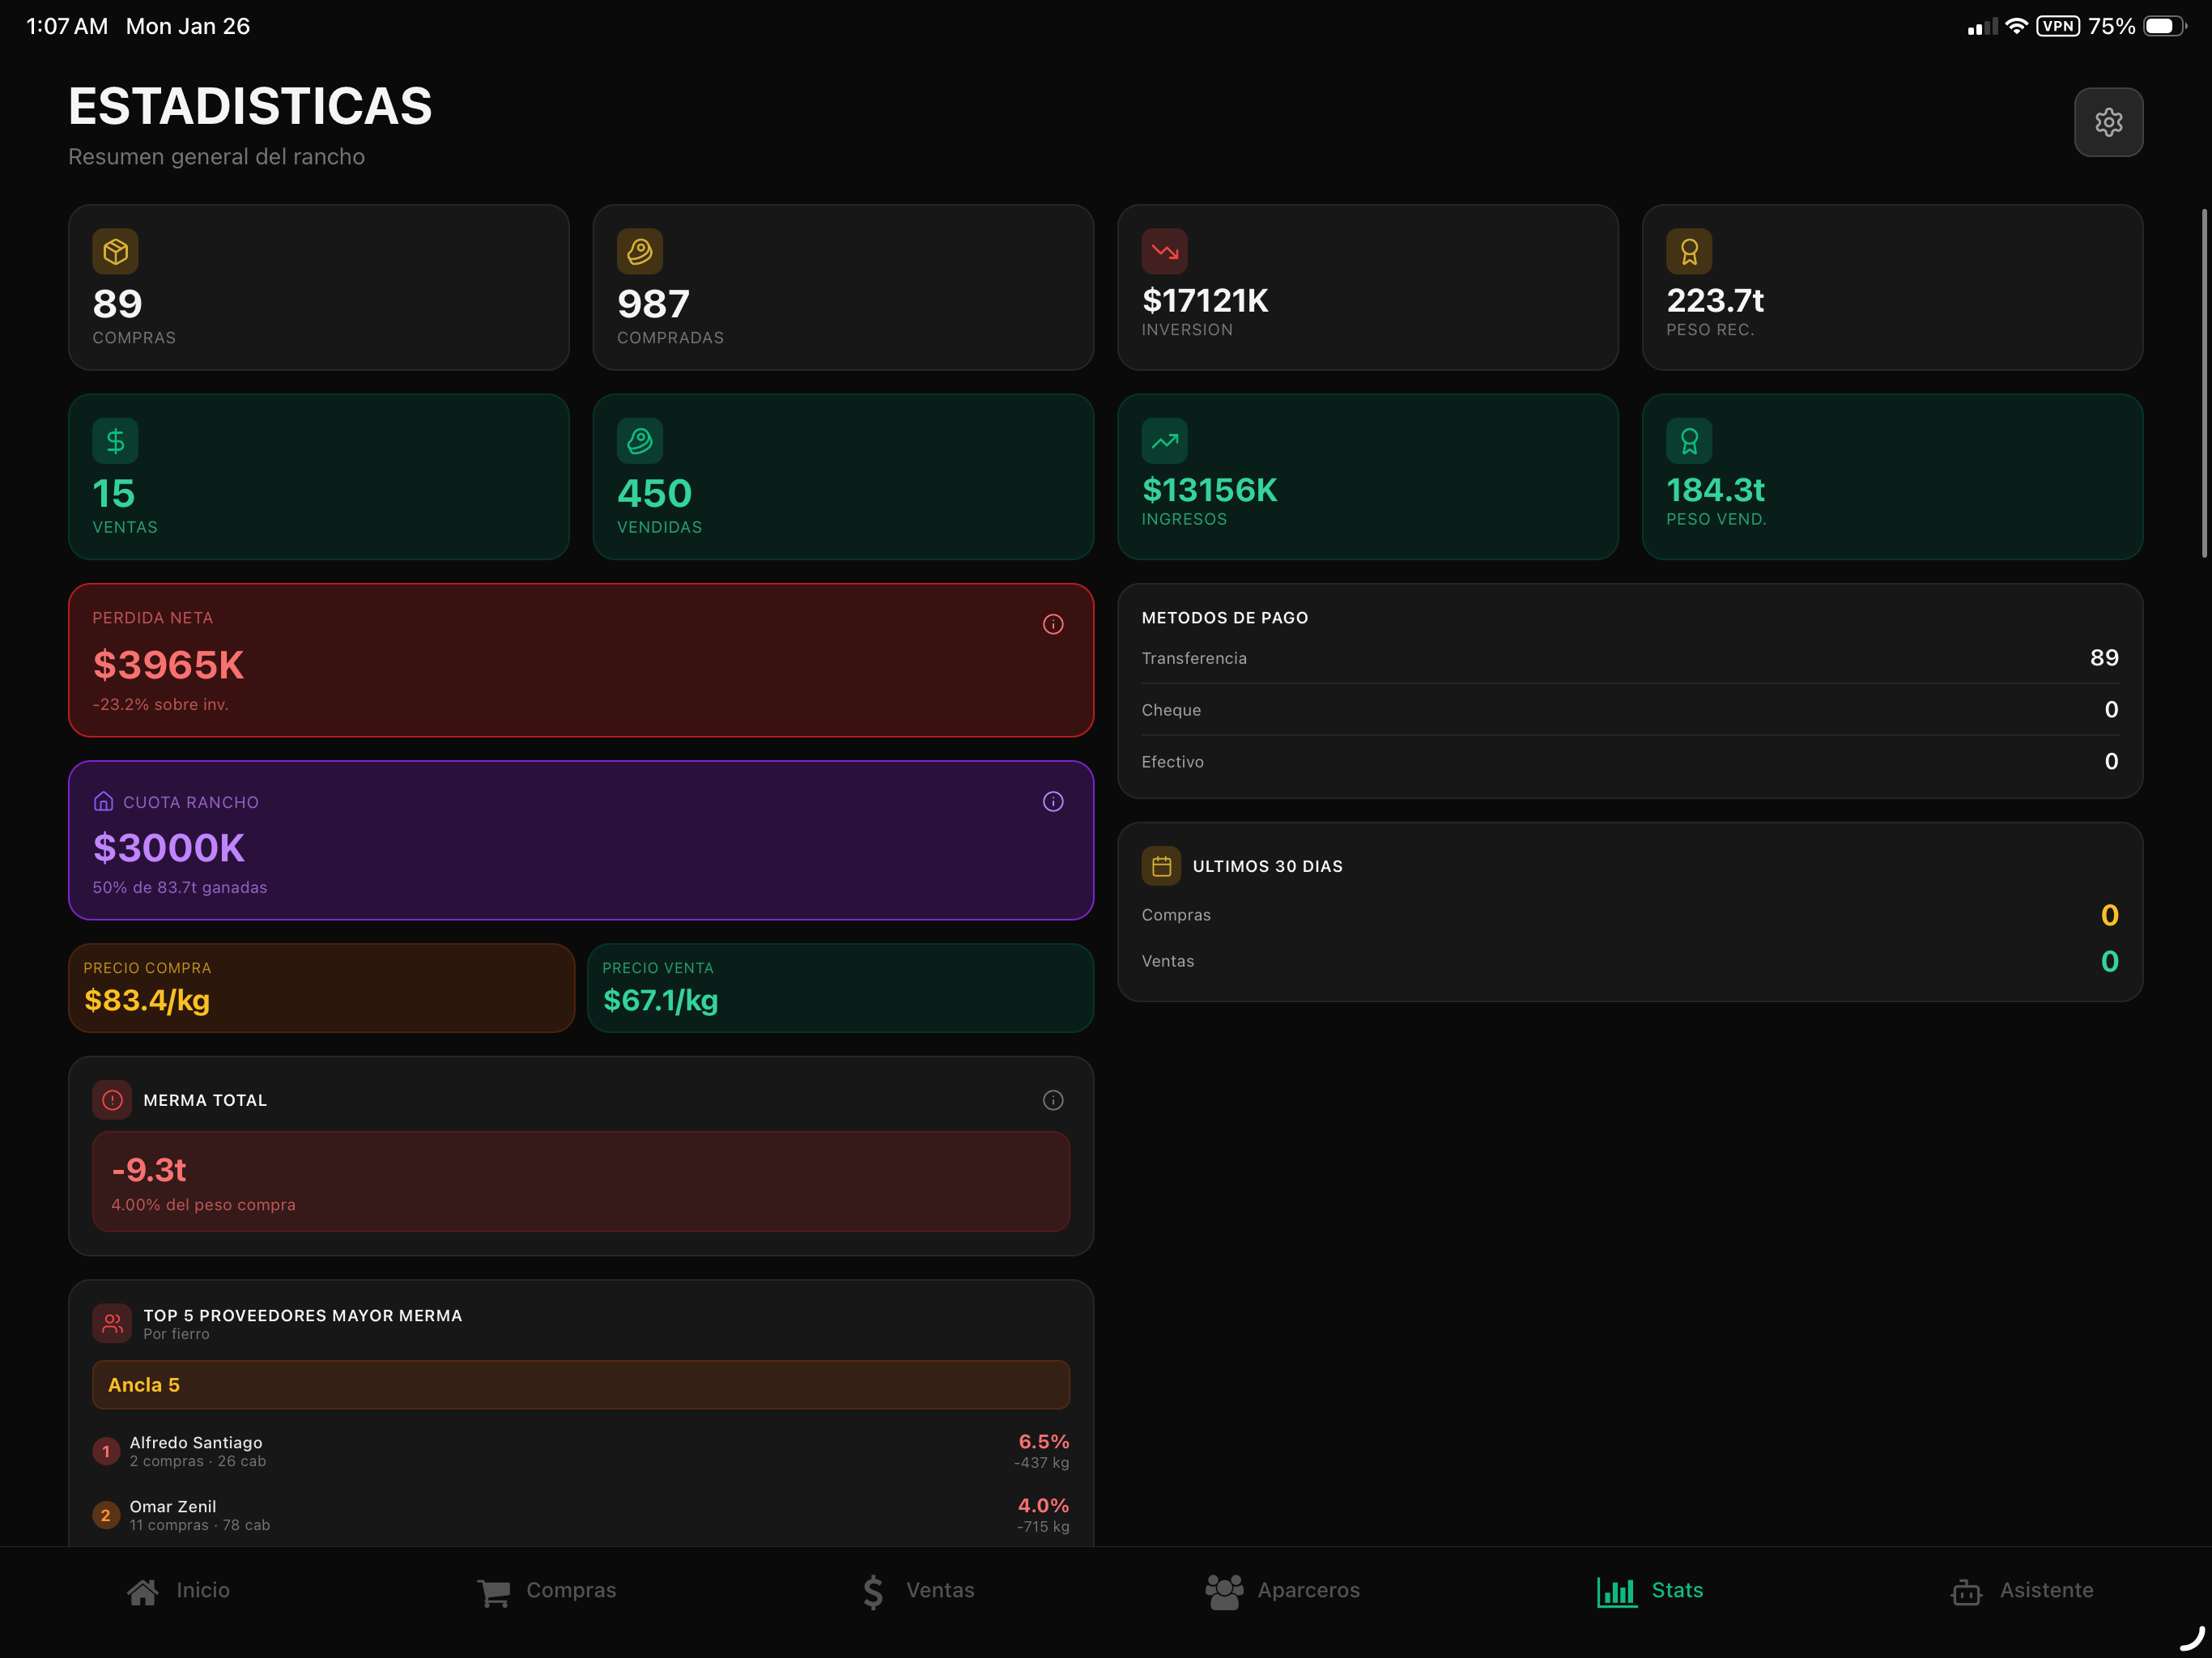Tap the box icon on Compras card
The width and height of the screenshot is (2212, 1658).
coord(115,251)
